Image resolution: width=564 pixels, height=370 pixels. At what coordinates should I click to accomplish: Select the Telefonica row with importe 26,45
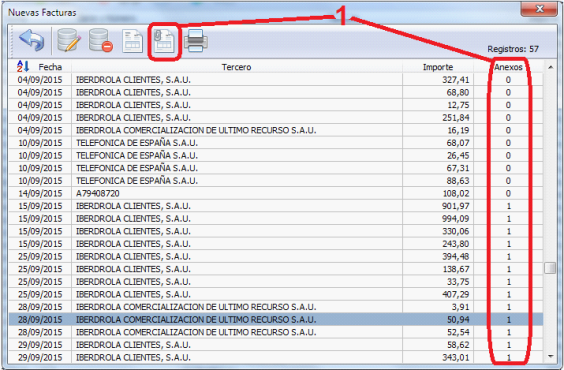pos(276,155)
